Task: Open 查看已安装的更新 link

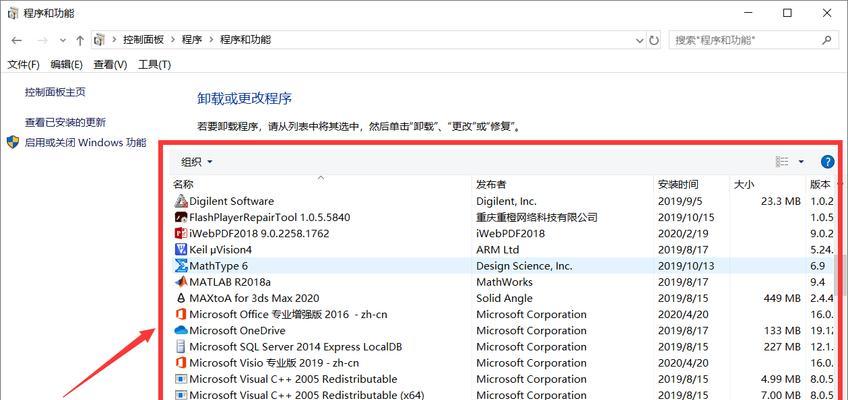Action: [x=65, y=122]
